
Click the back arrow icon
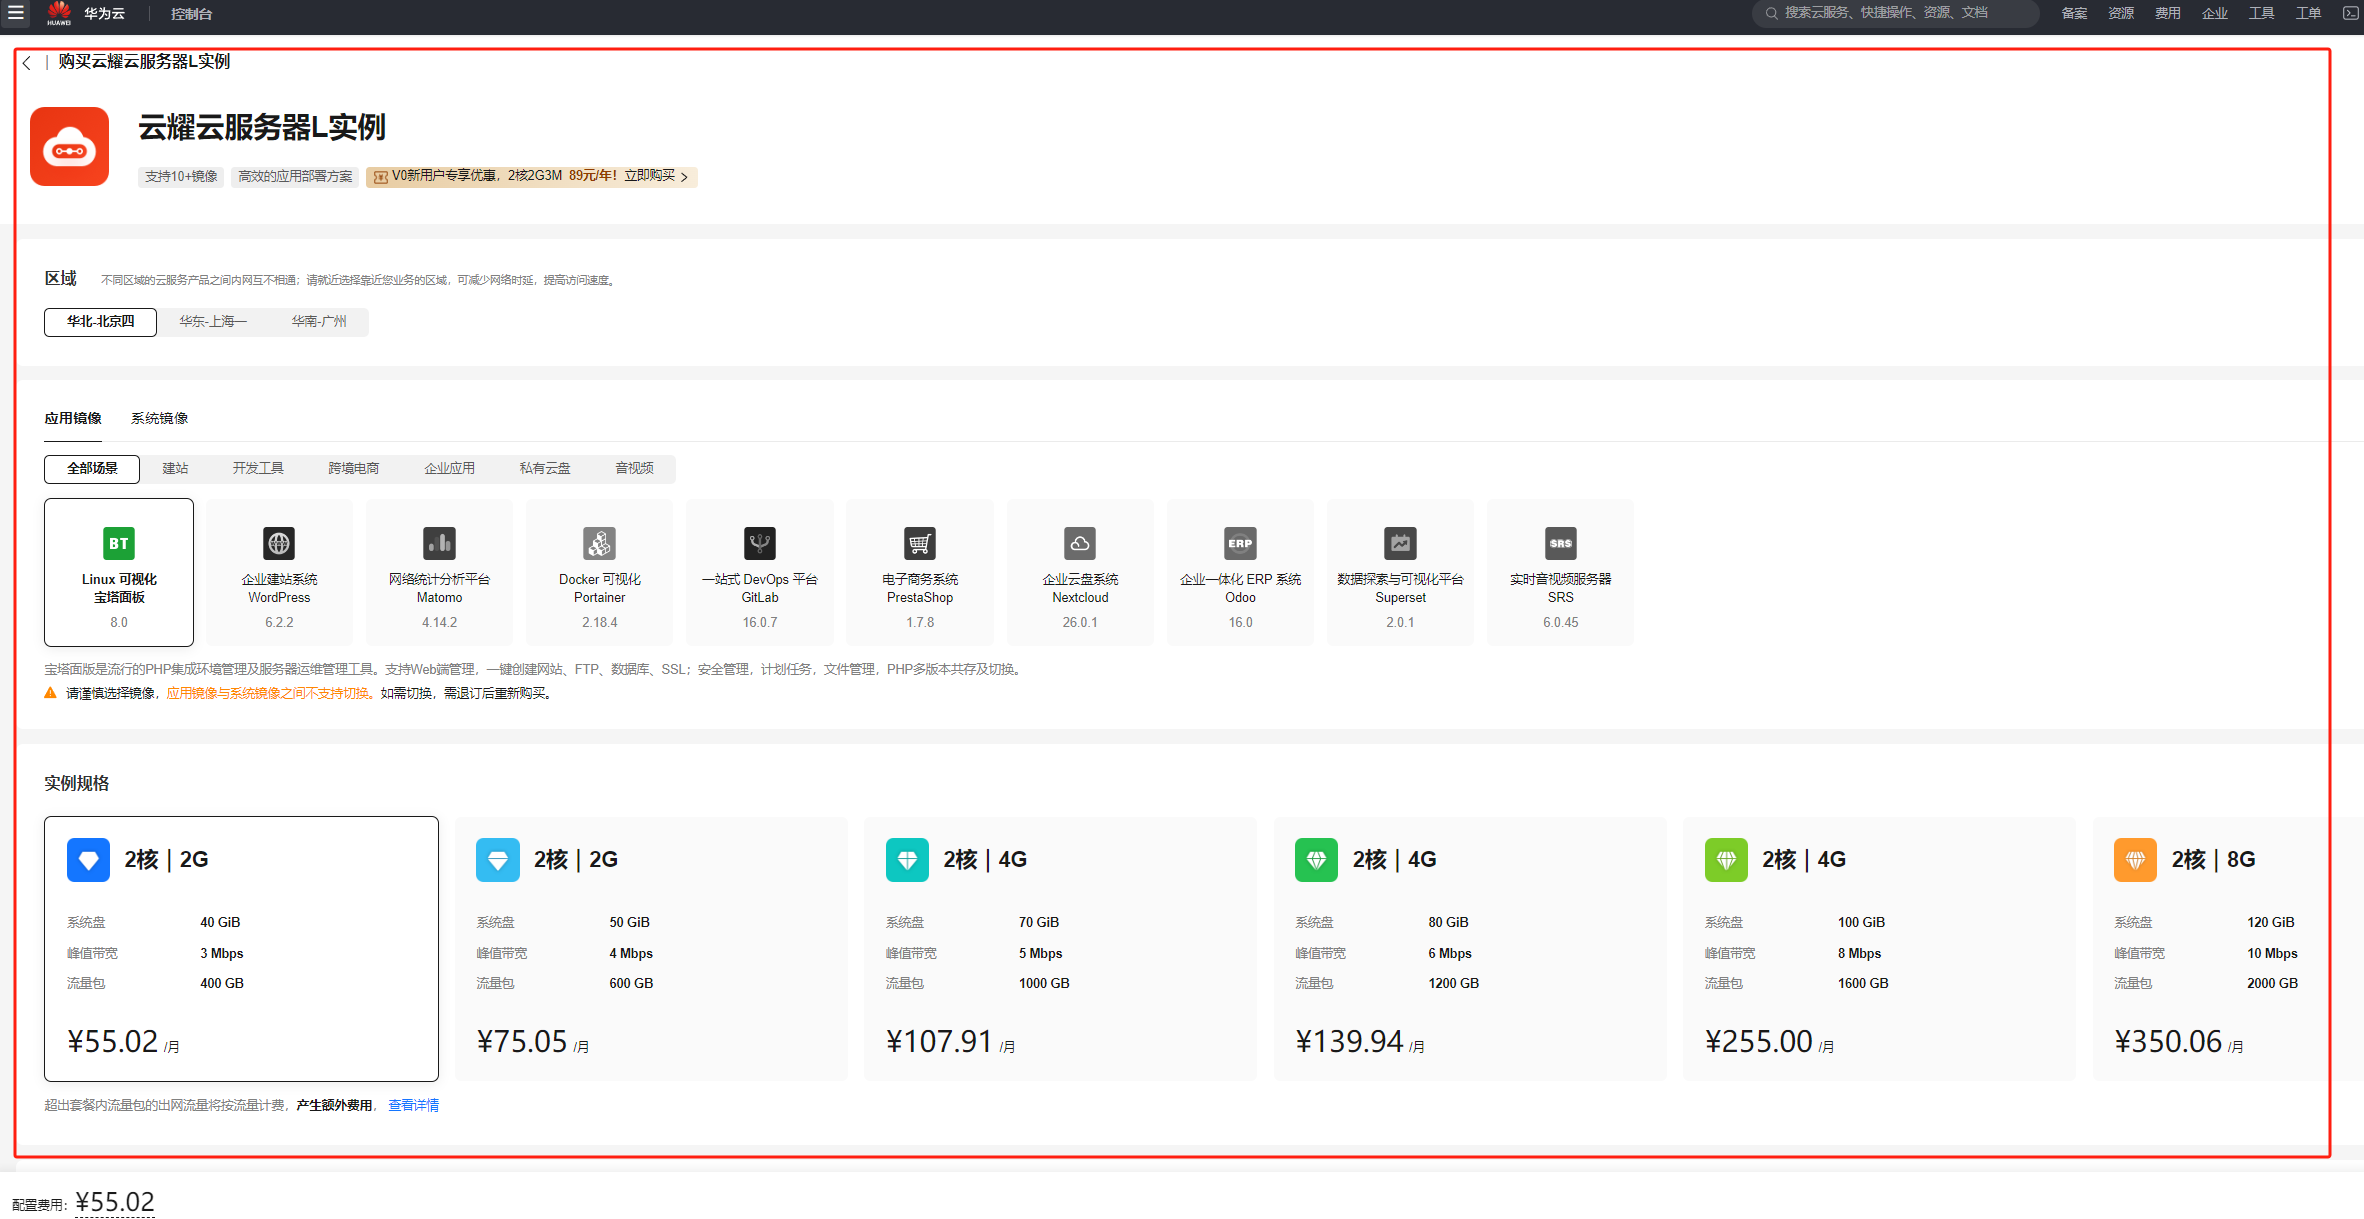tap(27, 63)
